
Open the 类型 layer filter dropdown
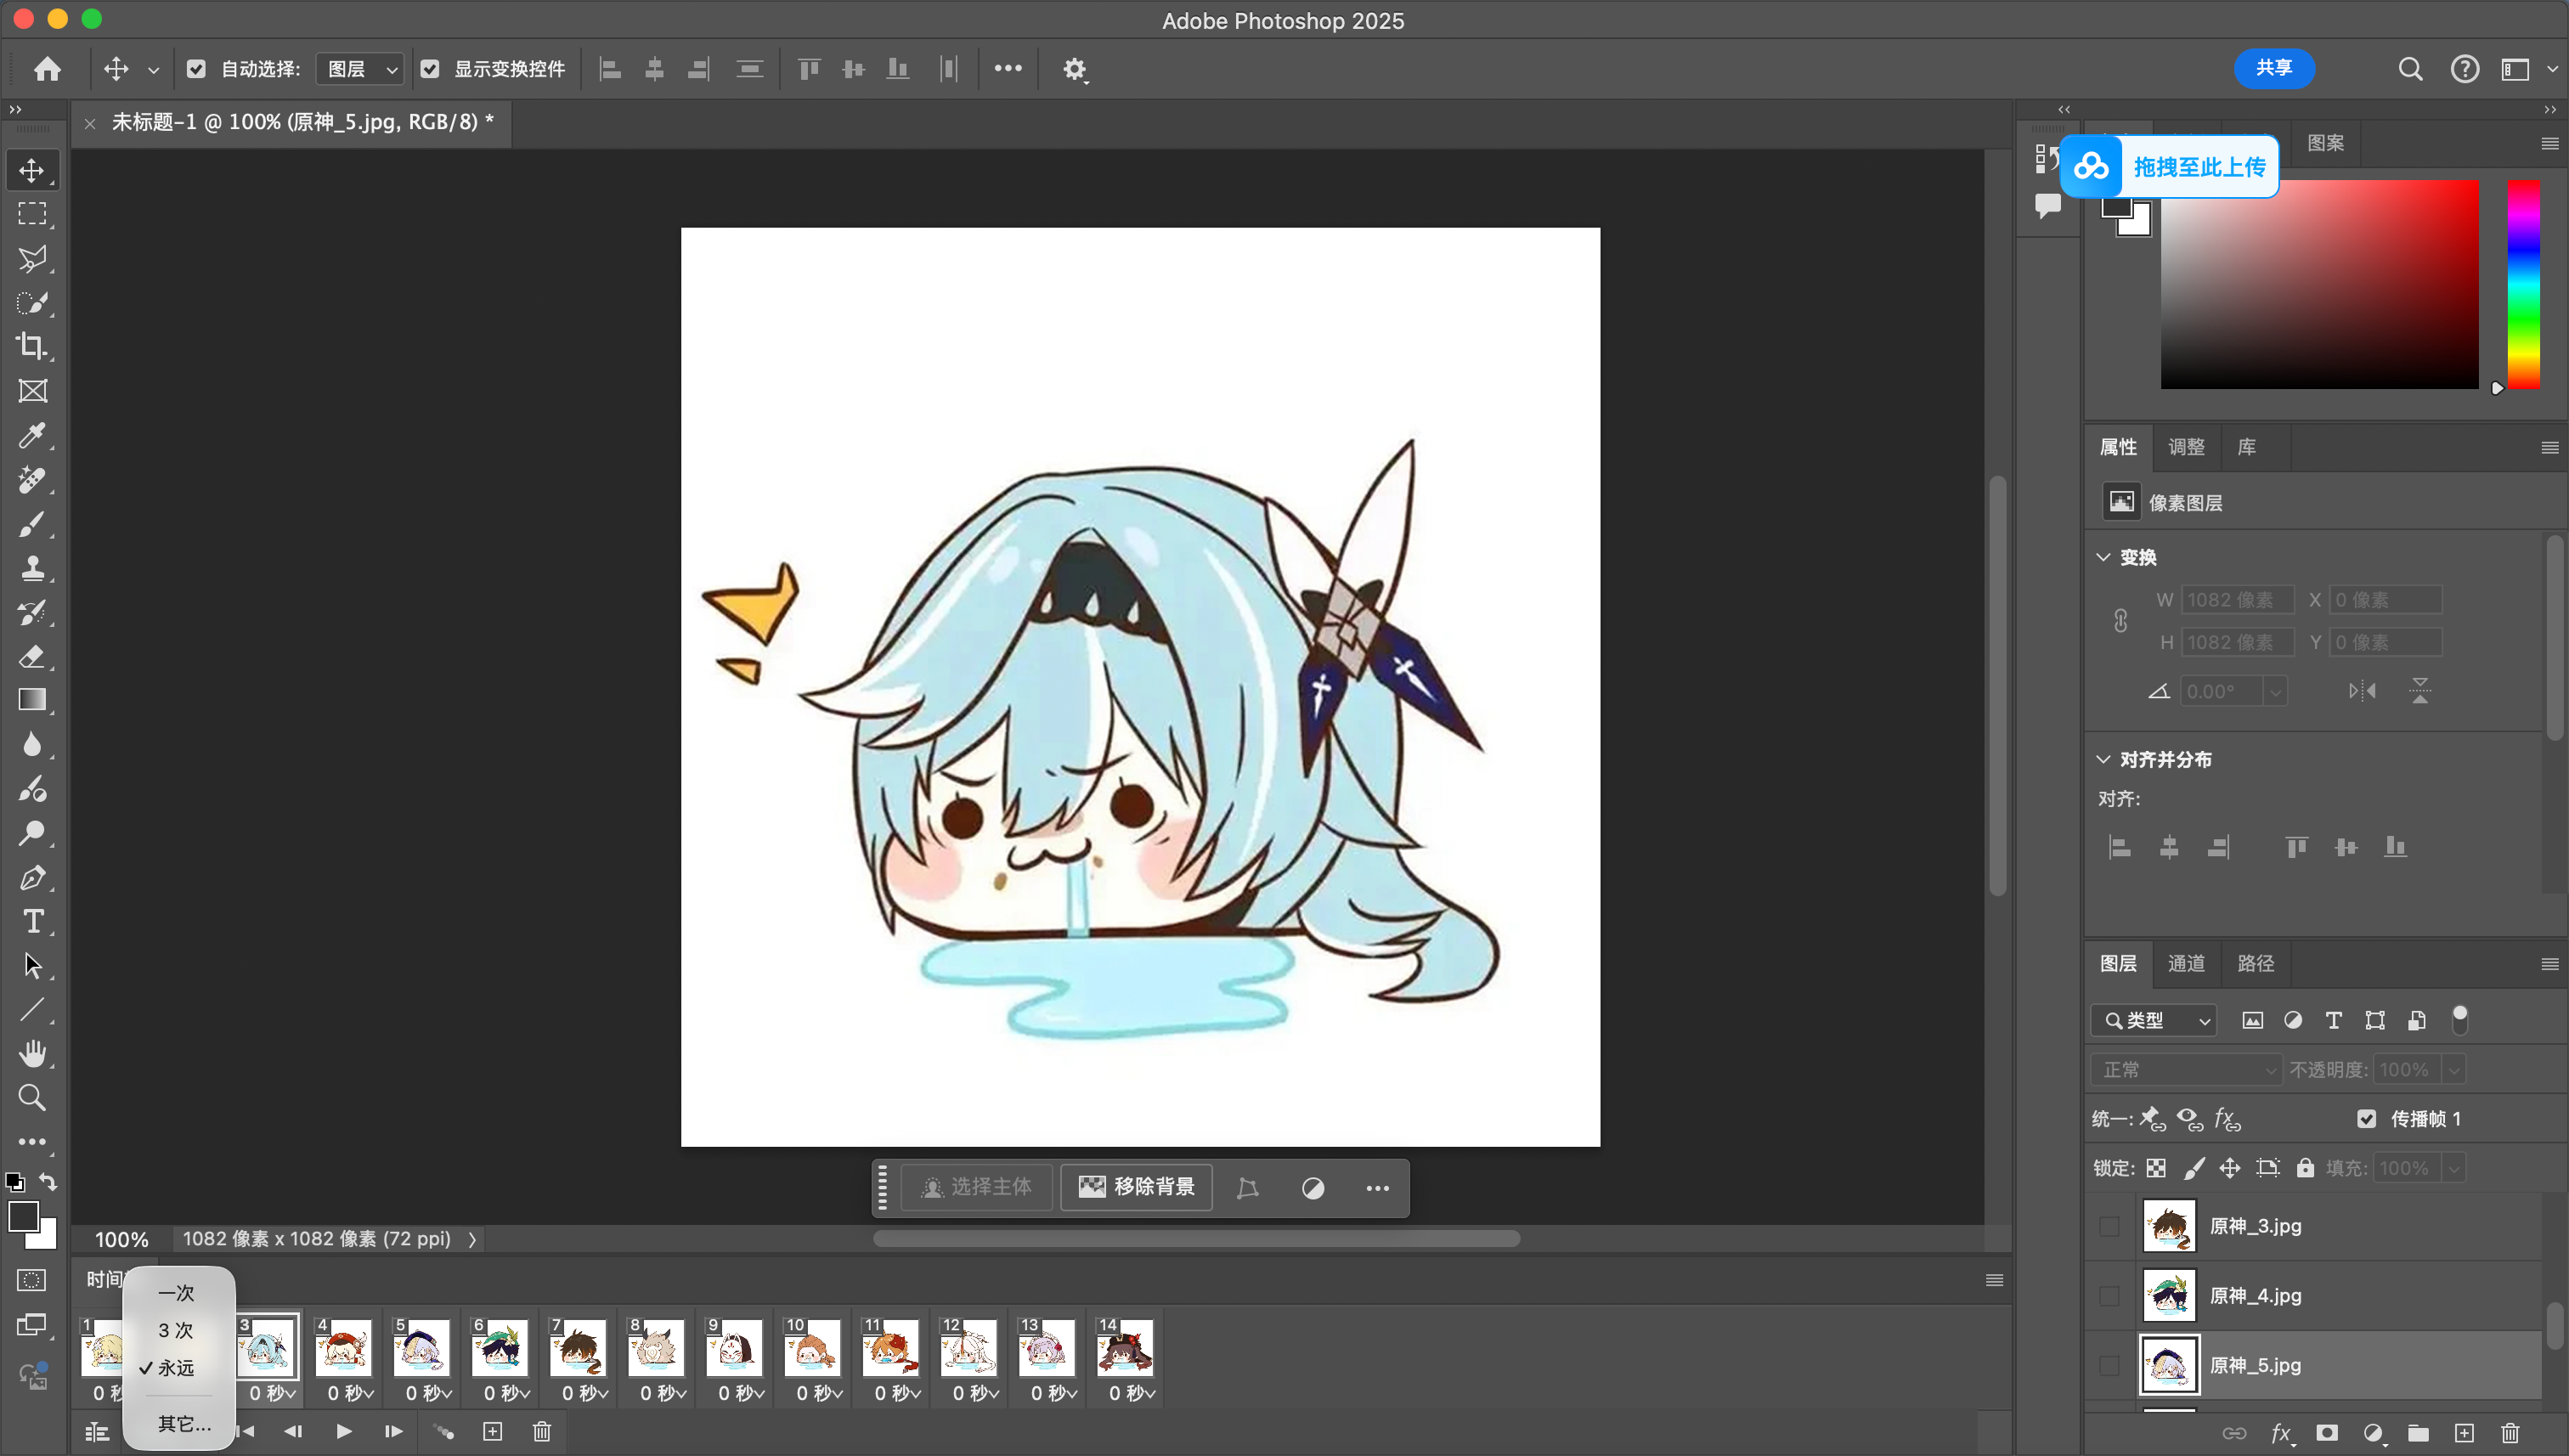tap(2154, 1020)
